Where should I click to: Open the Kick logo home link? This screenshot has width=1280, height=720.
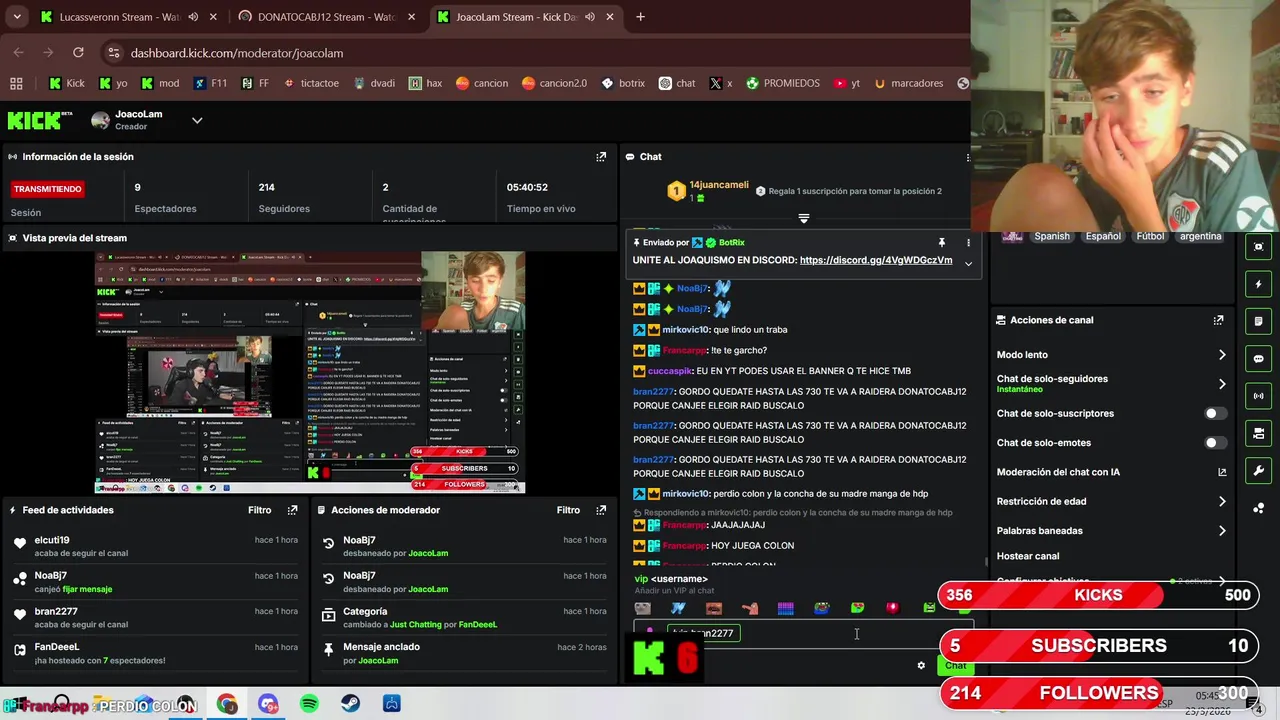34,120
